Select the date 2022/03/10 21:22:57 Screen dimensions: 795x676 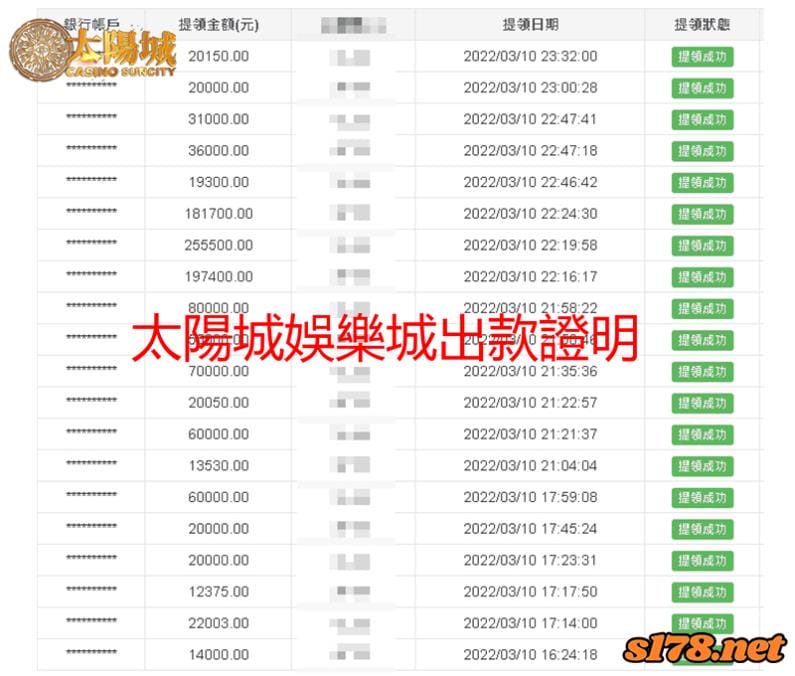[x=530, y=403]
